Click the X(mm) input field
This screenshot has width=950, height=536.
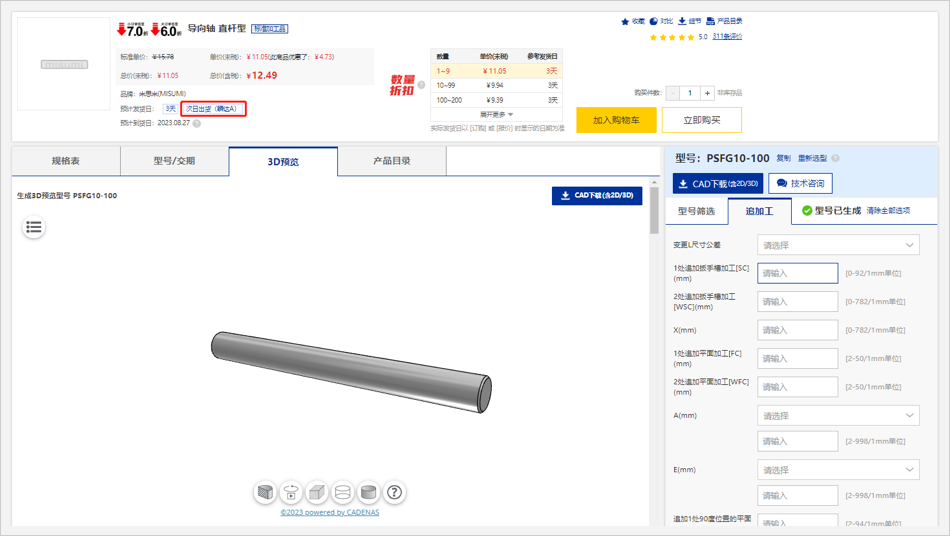797,330
